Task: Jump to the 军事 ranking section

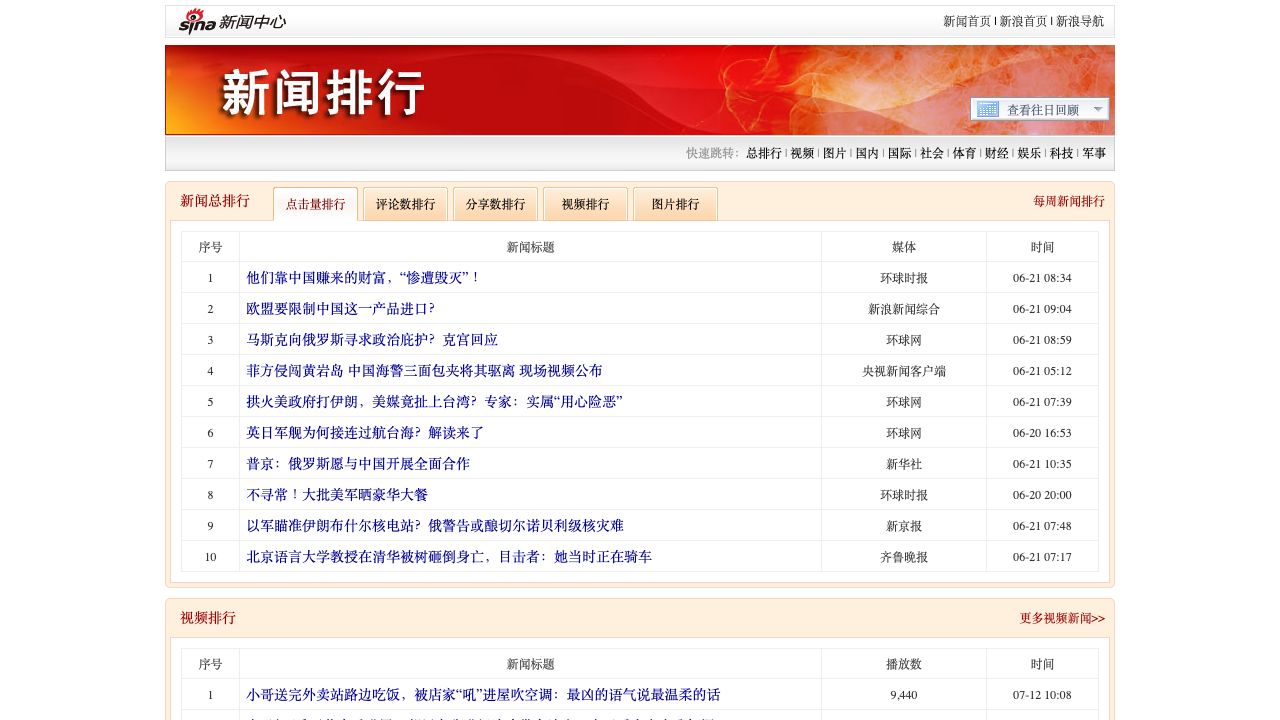Action: 1094,153
